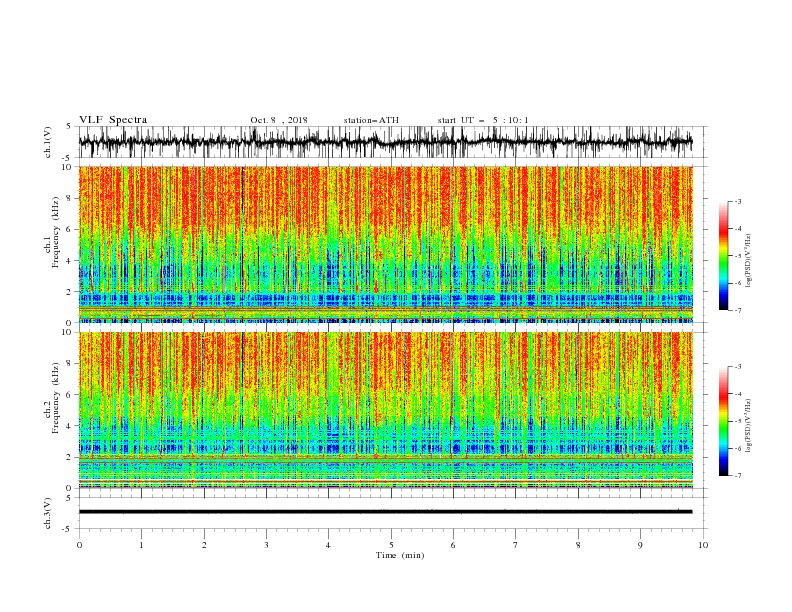792x612 pixels.
Task: Click the ch.2 'Frequency (kHz)' axis label
Action: pos(56,398)
